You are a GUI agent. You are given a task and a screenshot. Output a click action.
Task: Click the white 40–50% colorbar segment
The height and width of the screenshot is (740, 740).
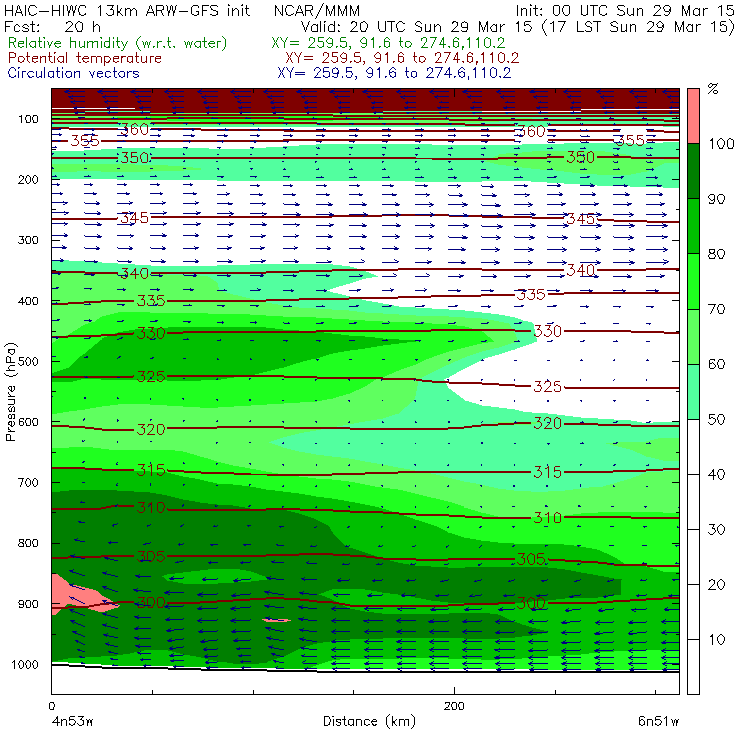point(693,446)
